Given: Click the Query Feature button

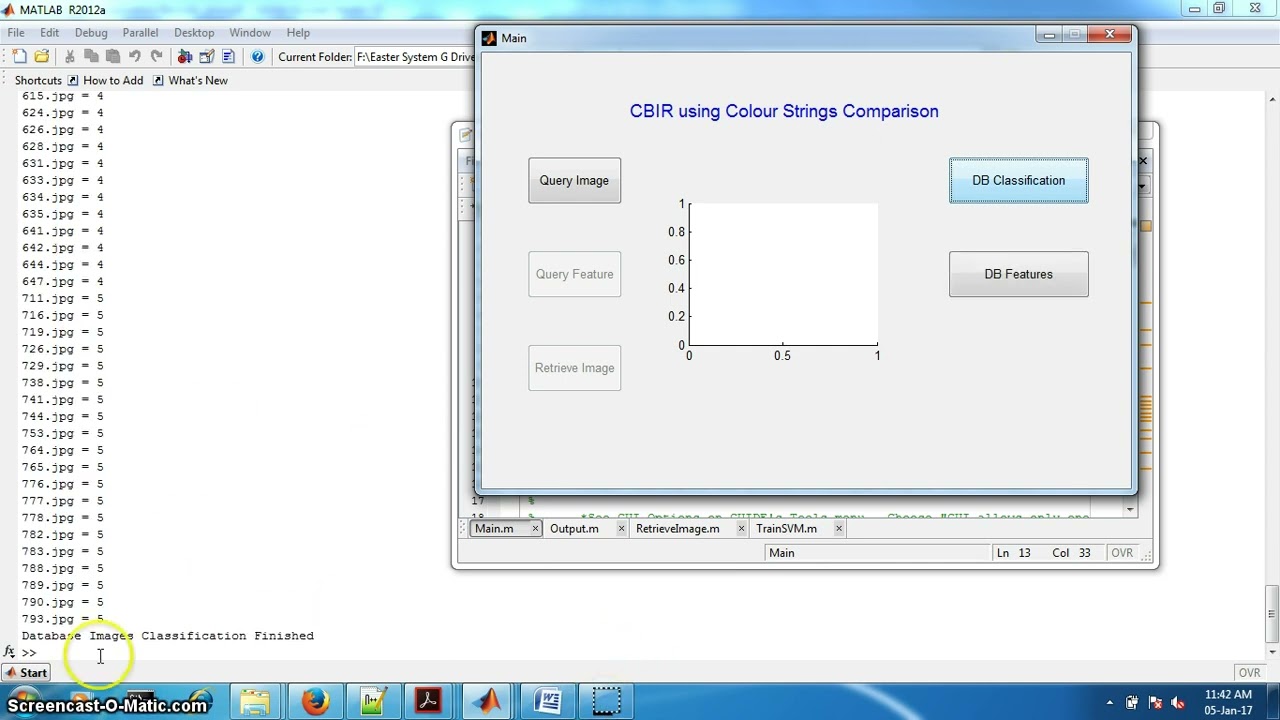Looking at the screenshot, I should (x=574, y=274).
